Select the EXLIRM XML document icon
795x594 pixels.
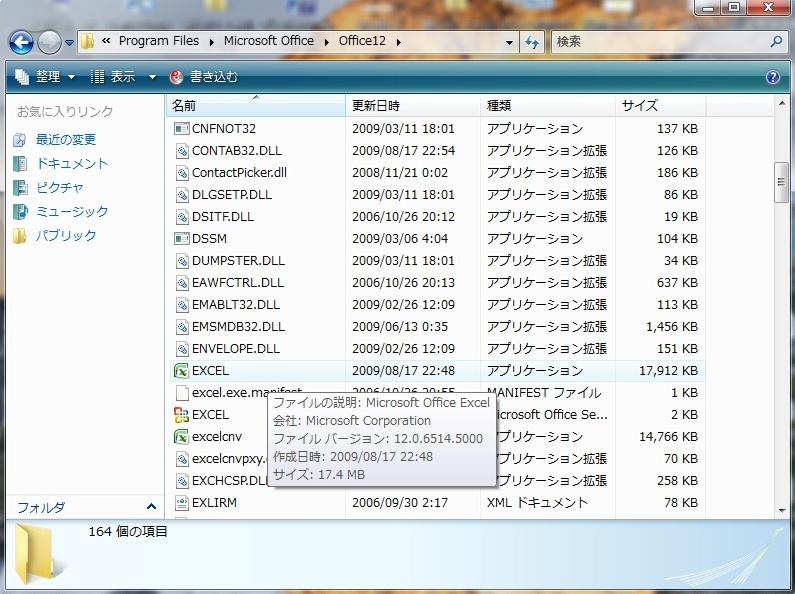pos(182,503)
